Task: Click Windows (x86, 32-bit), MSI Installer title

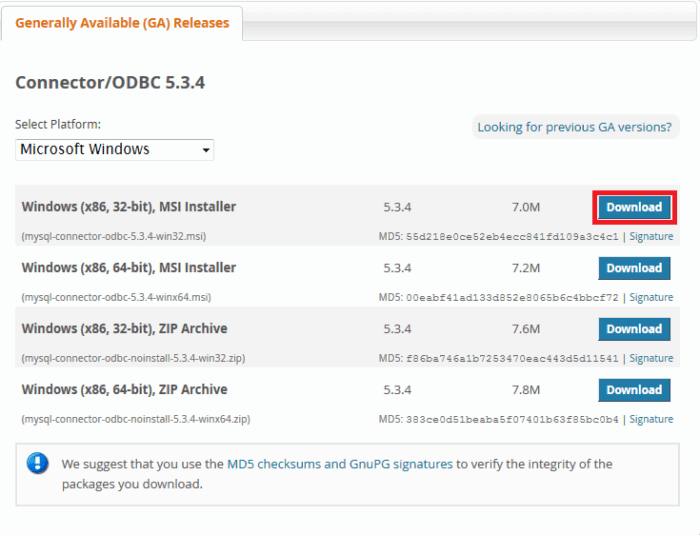Action: click(x=129, y=207)
